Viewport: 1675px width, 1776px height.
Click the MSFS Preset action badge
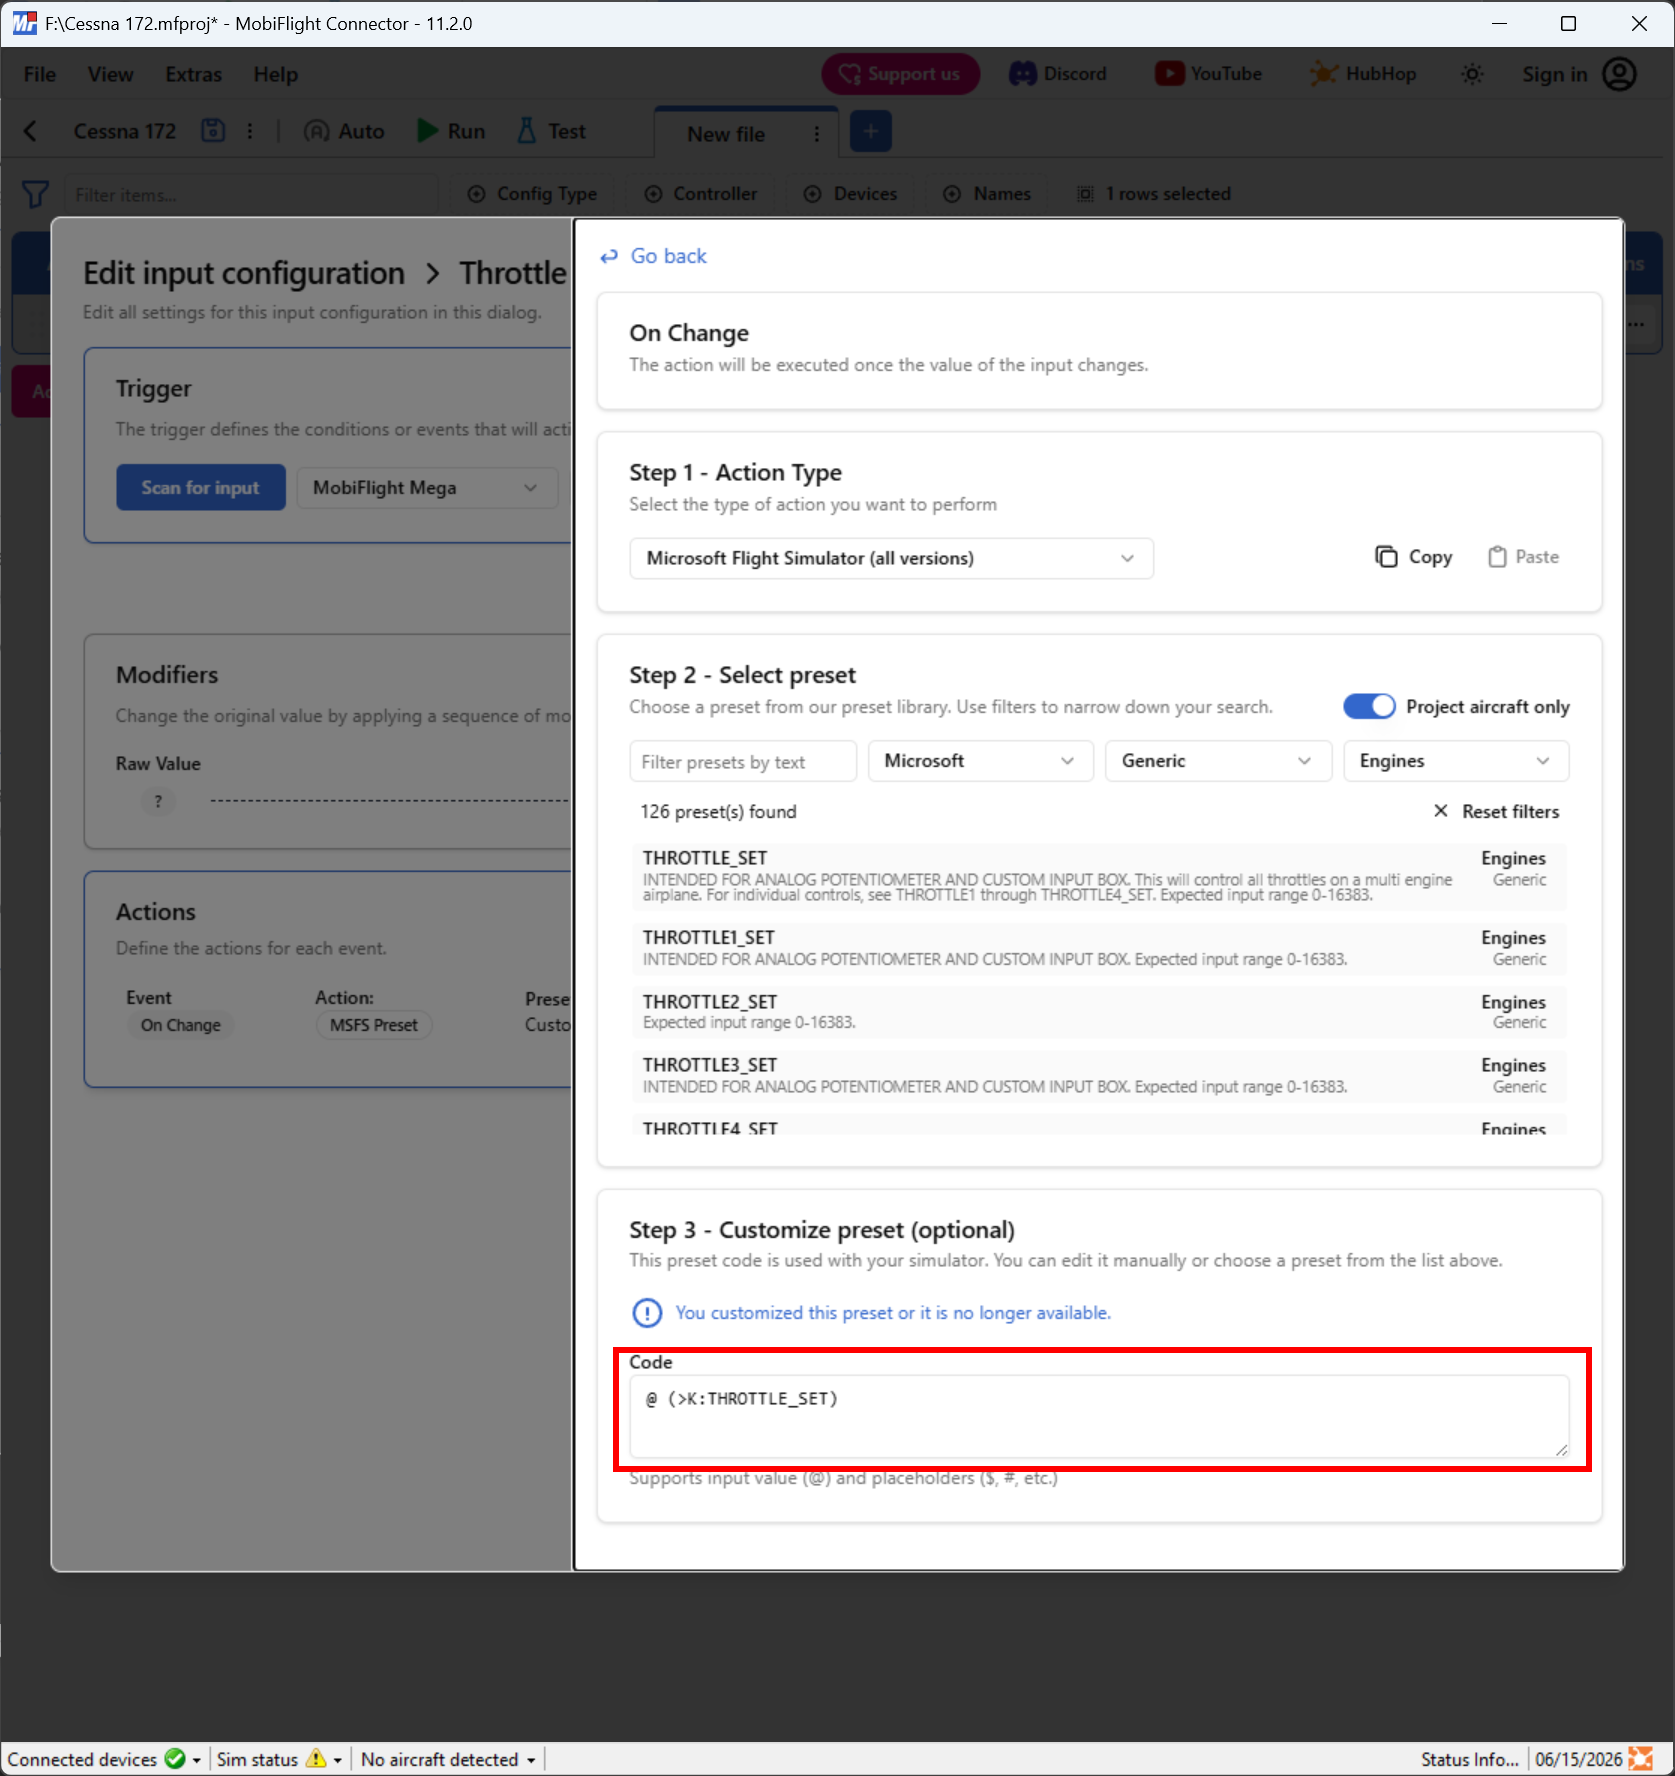374,1025
